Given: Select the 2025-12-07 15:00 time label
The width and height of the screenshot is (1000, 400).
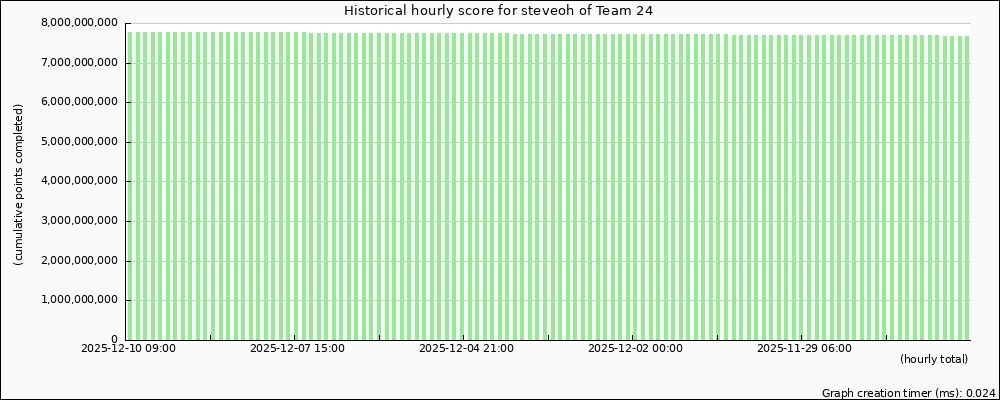Looking at the screenshot, I should (x=297, y=349).
